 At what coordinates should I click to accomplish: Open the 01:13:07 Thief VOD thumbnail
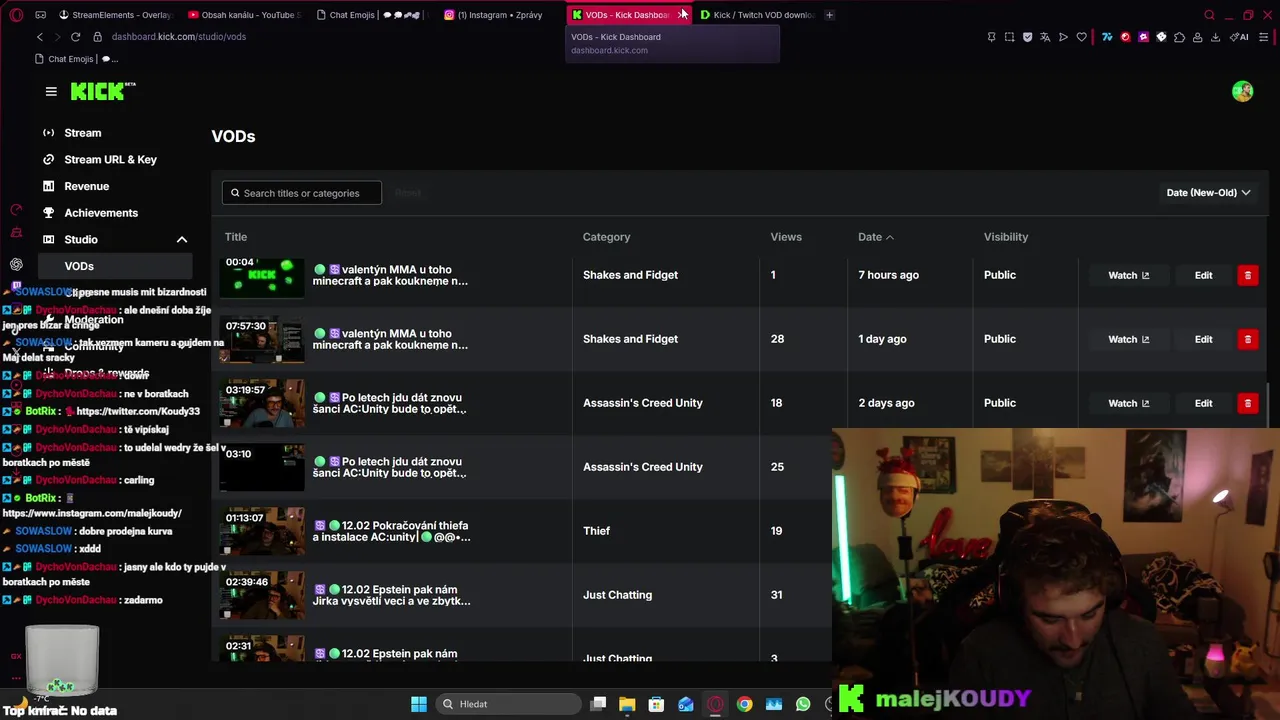[262, 532]
